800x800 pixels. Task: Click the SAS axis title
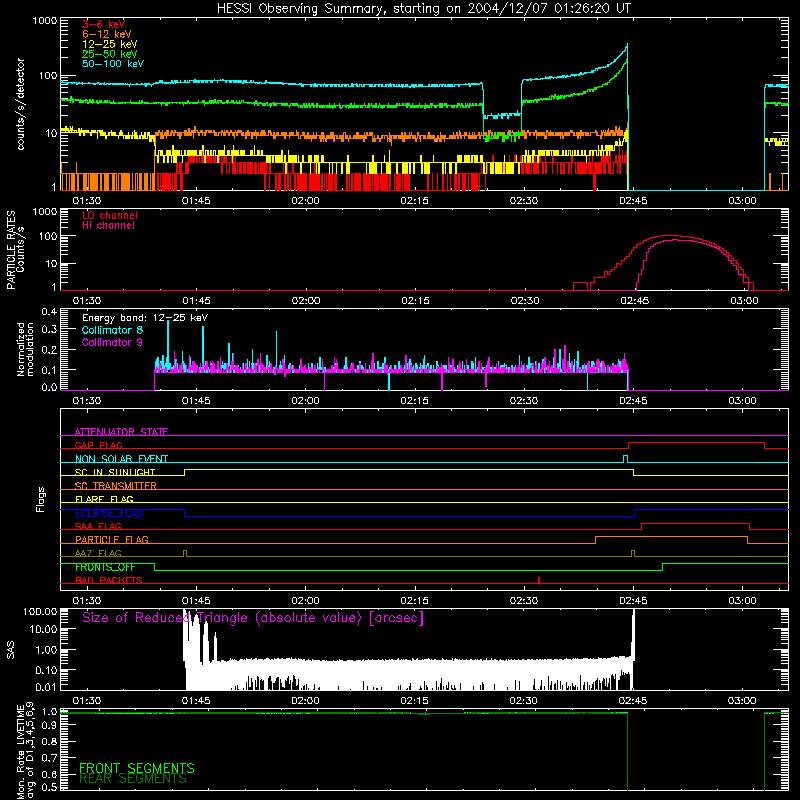tap(10, 650)
